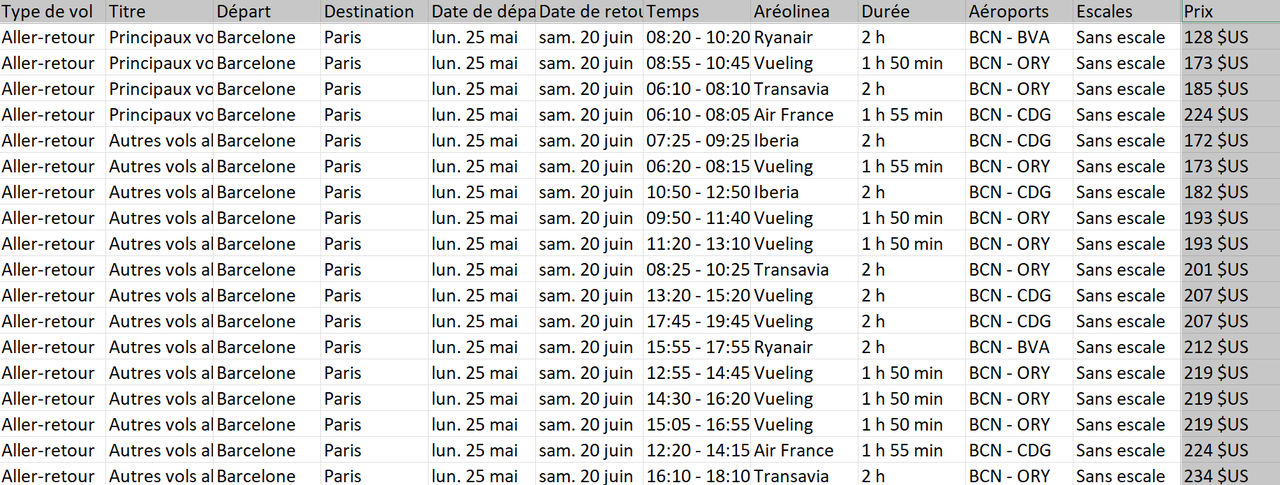Image resolution: width=1280 pixels, height=485 pixels.
Task: Select the 185 $US price cell
Action: [x=1230, y=89]
